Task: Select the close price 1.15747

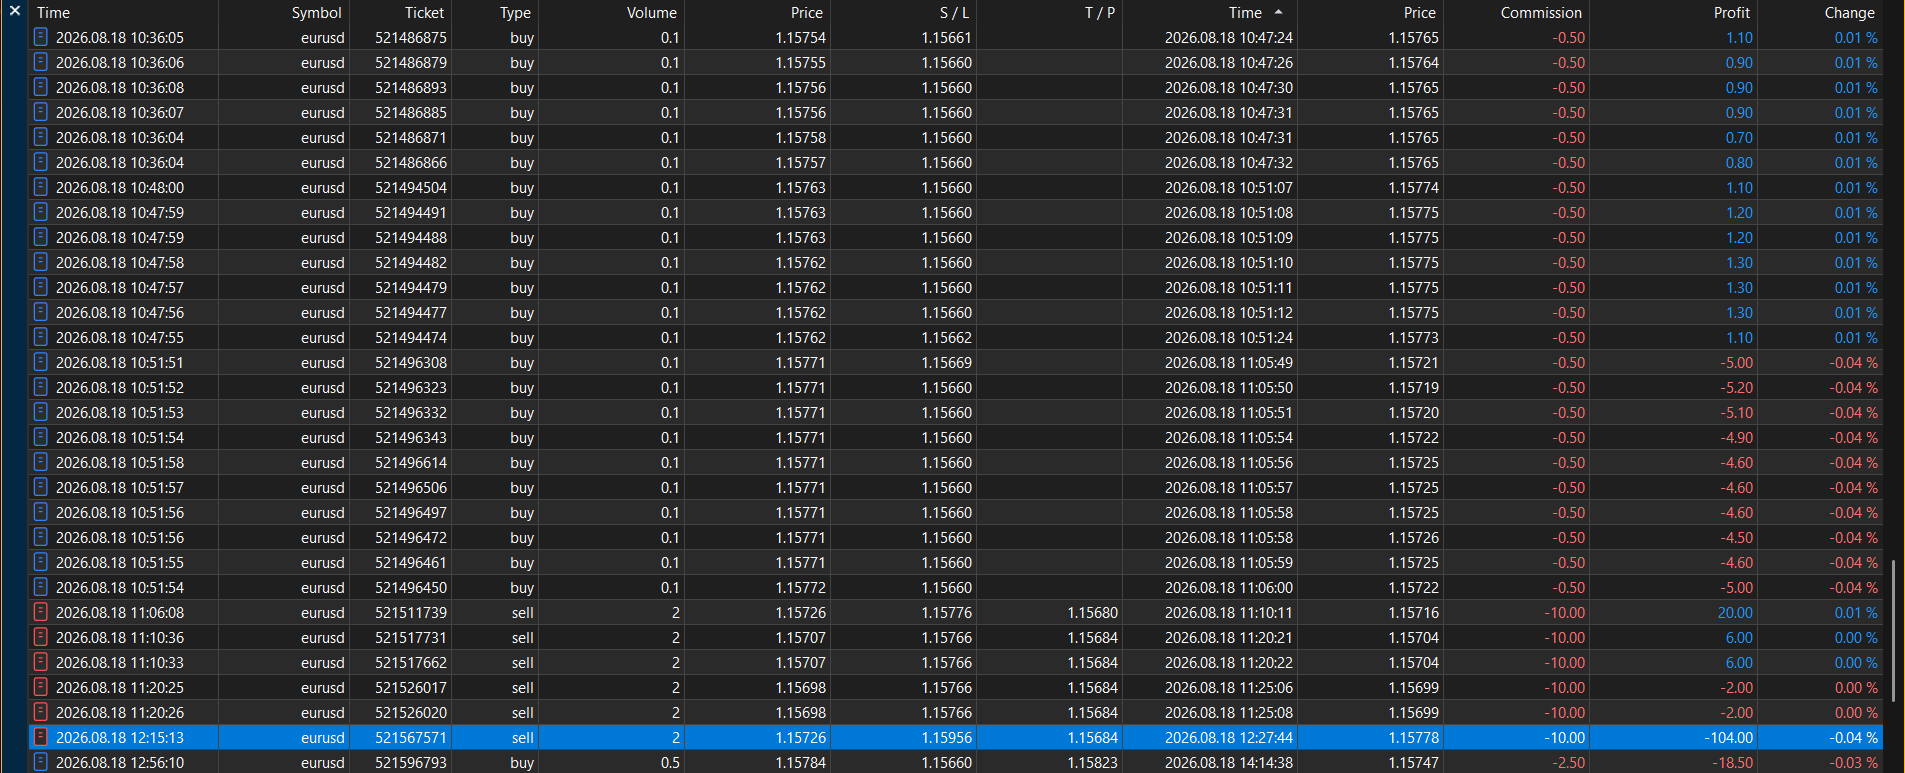Action: point(1413,763)
